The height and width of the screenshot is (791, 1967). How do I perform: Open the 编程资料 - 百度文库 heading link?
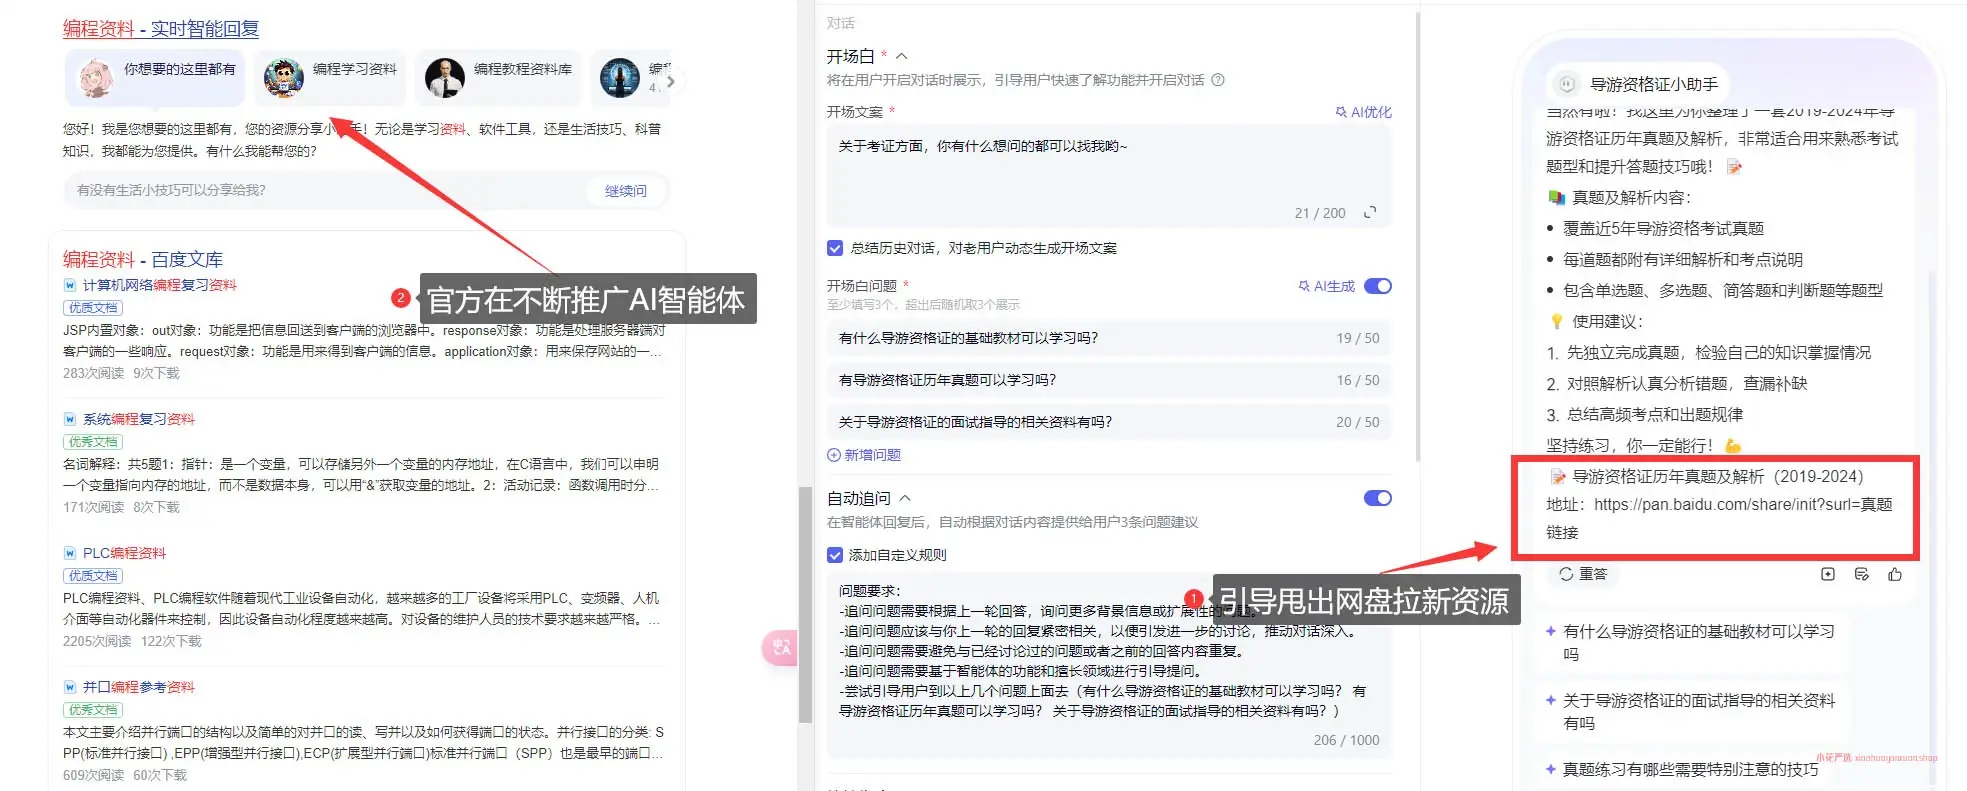point(143,259)
